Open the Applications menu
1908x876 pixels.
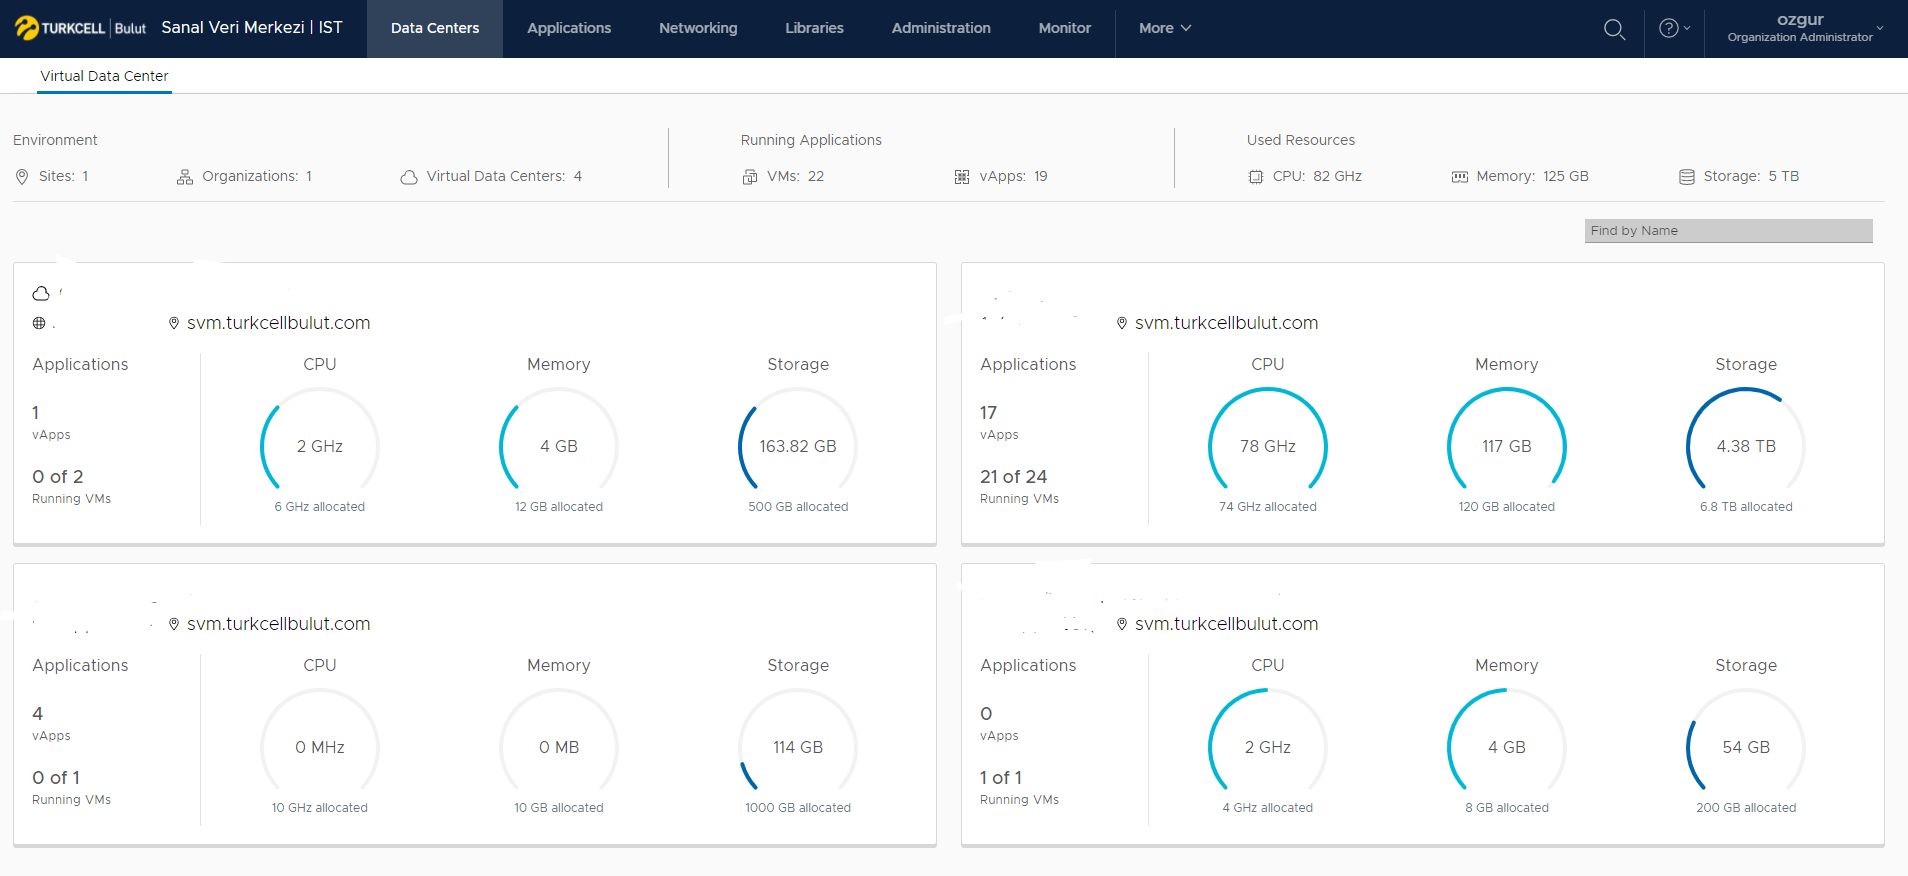[x=569, y=28]
